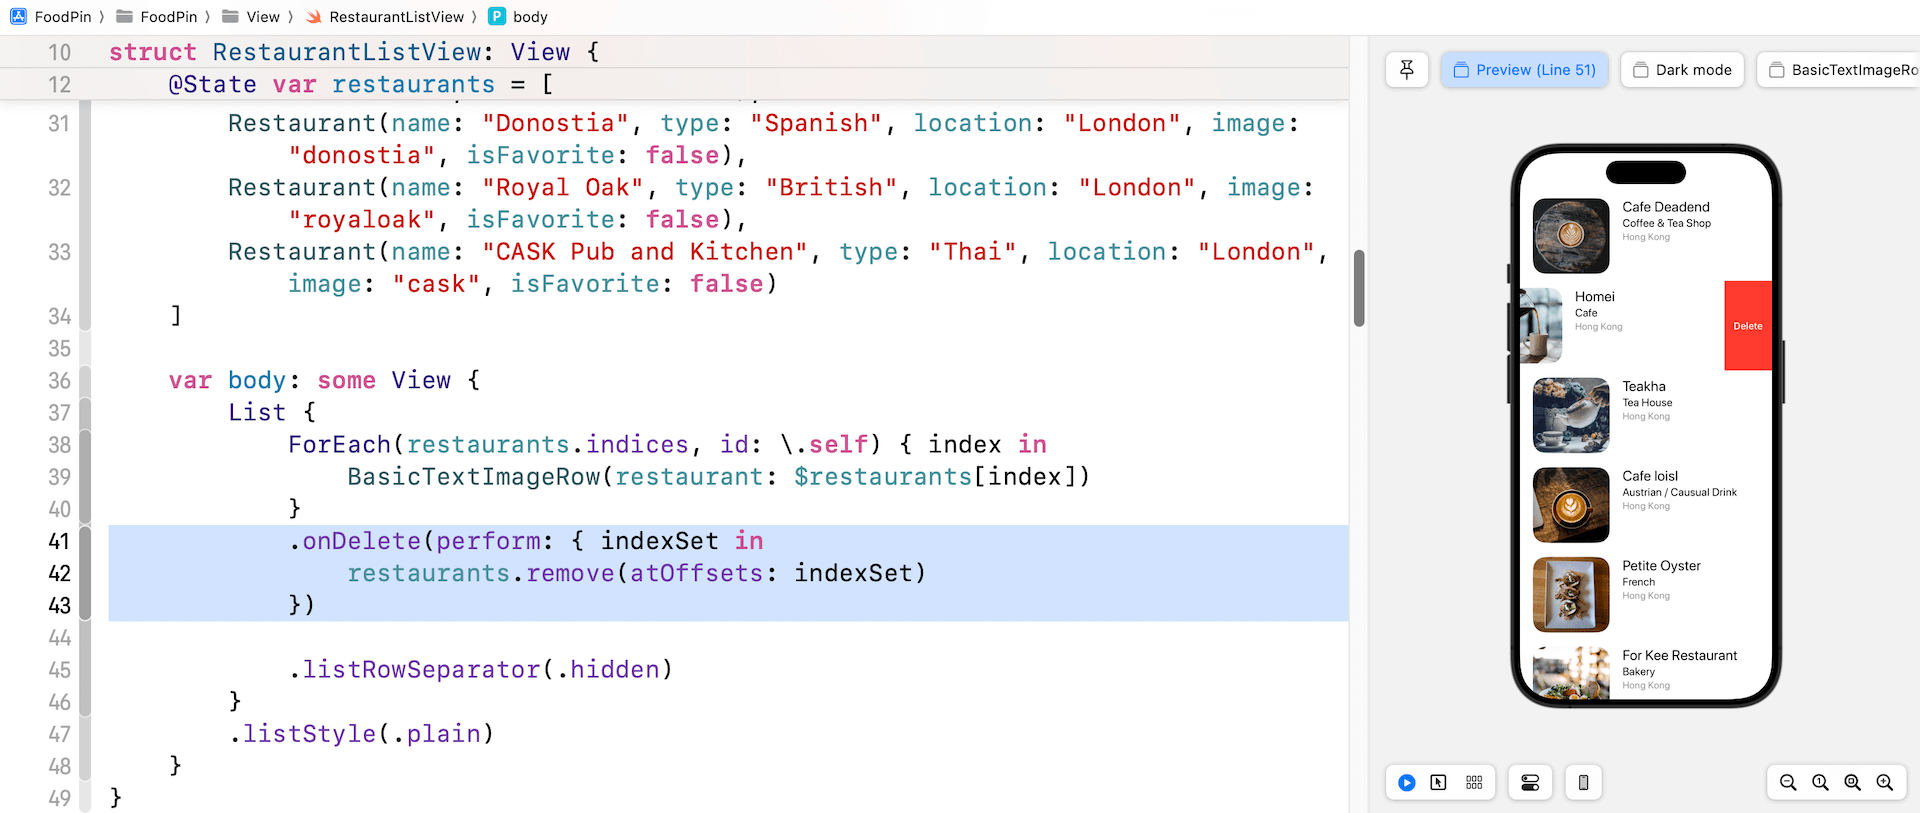
Task: Click the code editor vertical scrollbar
Action: (x=1359, y=288)
